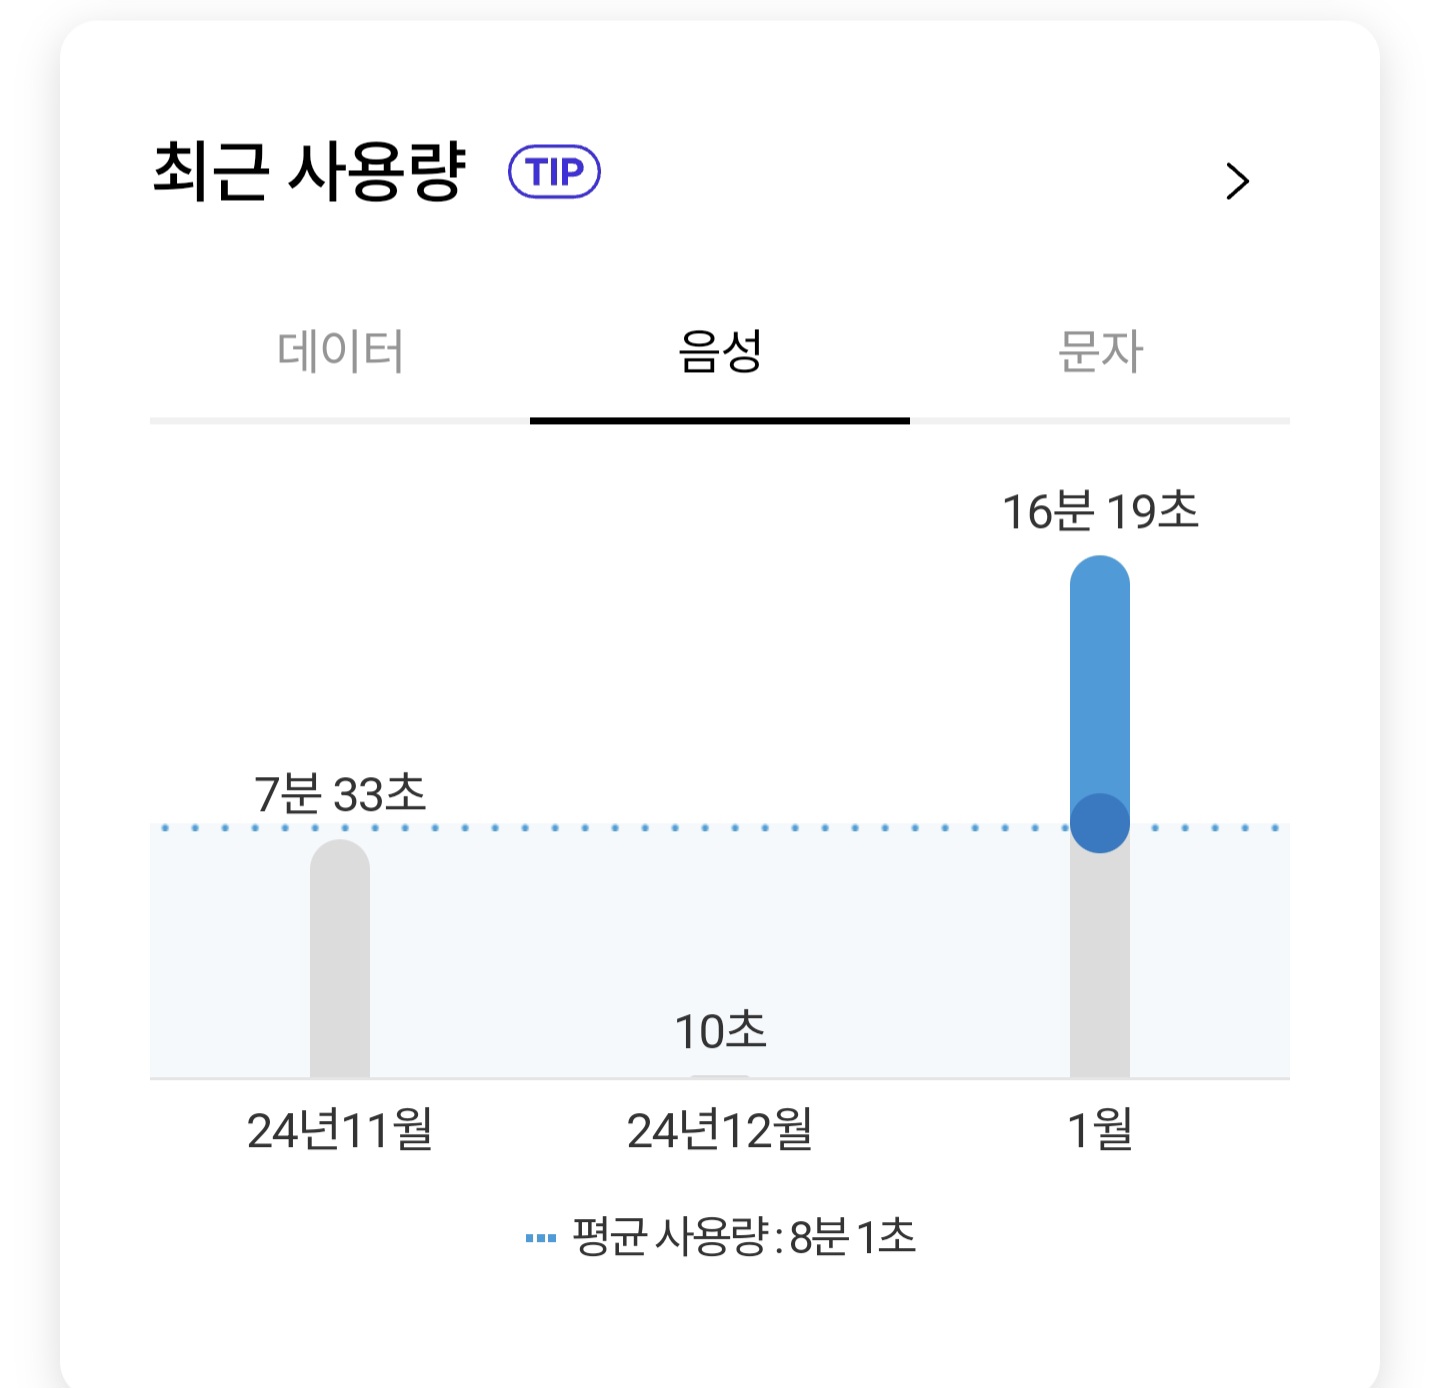This screenshot has height=1388, width=1440.
Task: Click the 1월 axis label
Action: coord(1100,1130)
